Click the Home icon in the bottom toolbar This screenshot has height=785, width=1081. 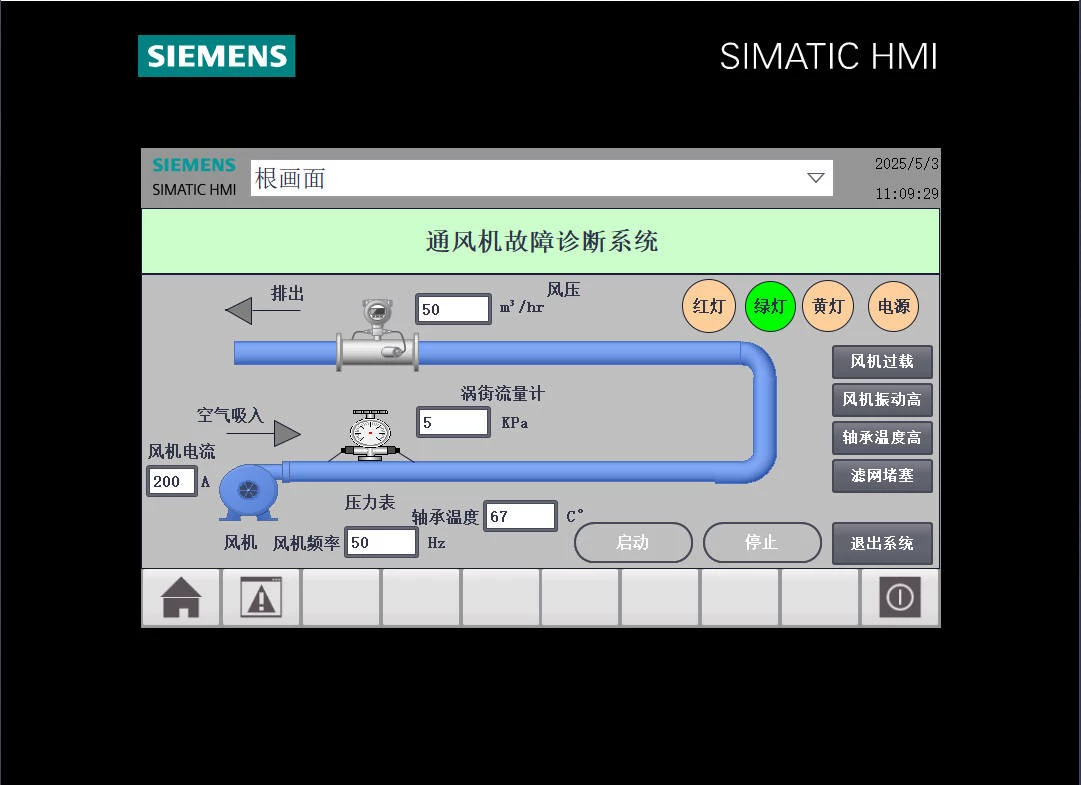(x=181, y=596)
